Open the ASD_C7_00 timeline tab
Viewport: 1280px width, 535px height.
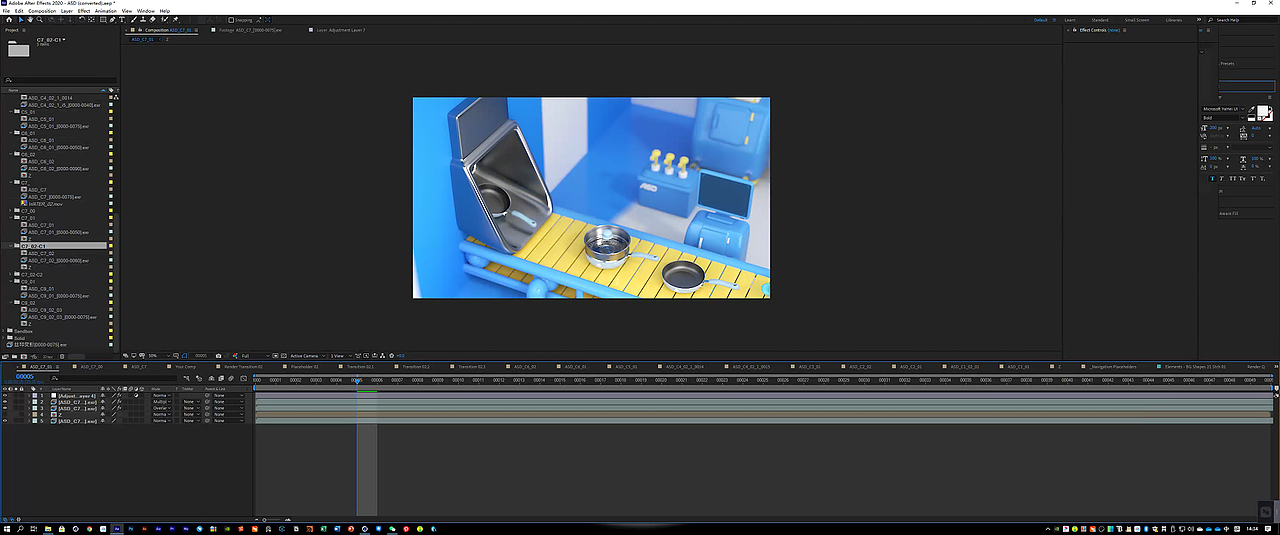point(91,367)
